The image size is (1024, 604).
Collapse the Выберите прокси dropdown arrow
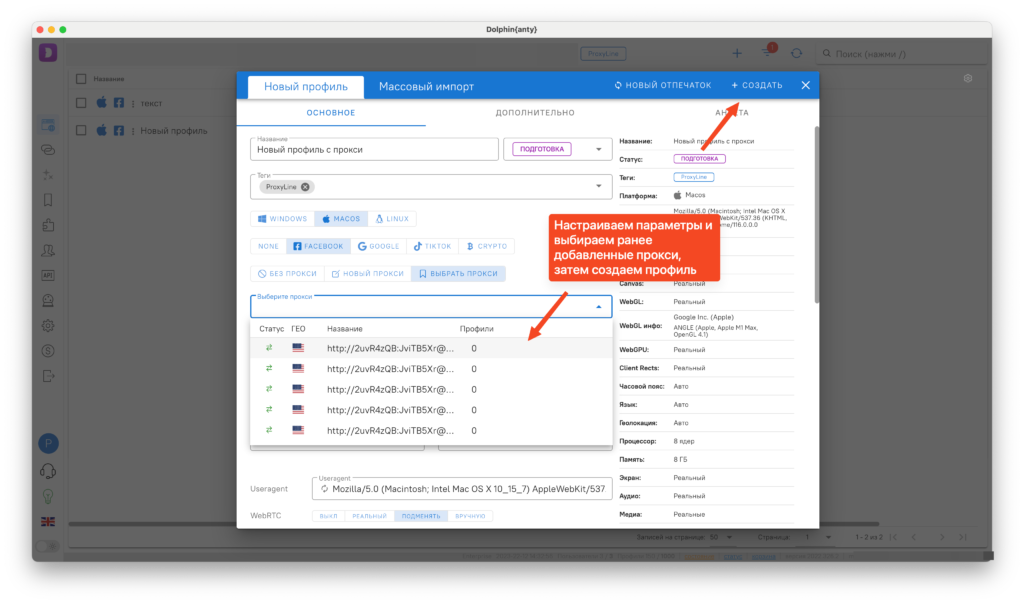click(598, 307)
